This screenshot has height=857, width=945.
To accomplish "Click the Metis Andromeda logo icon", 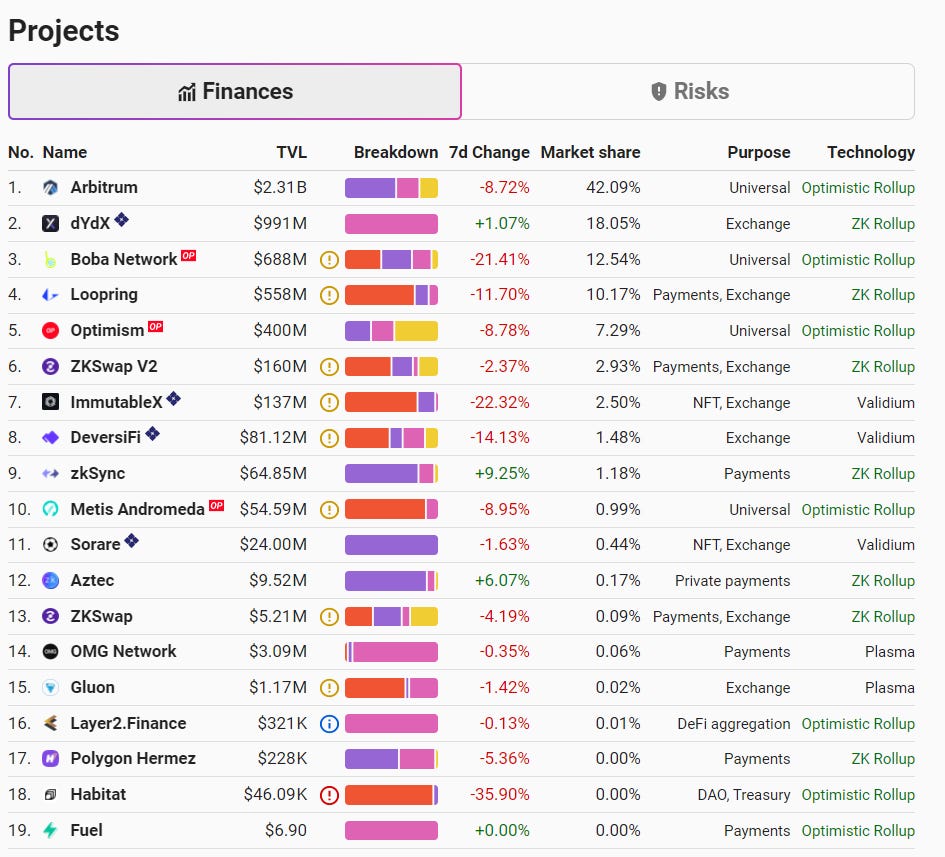I will point(51,509).
